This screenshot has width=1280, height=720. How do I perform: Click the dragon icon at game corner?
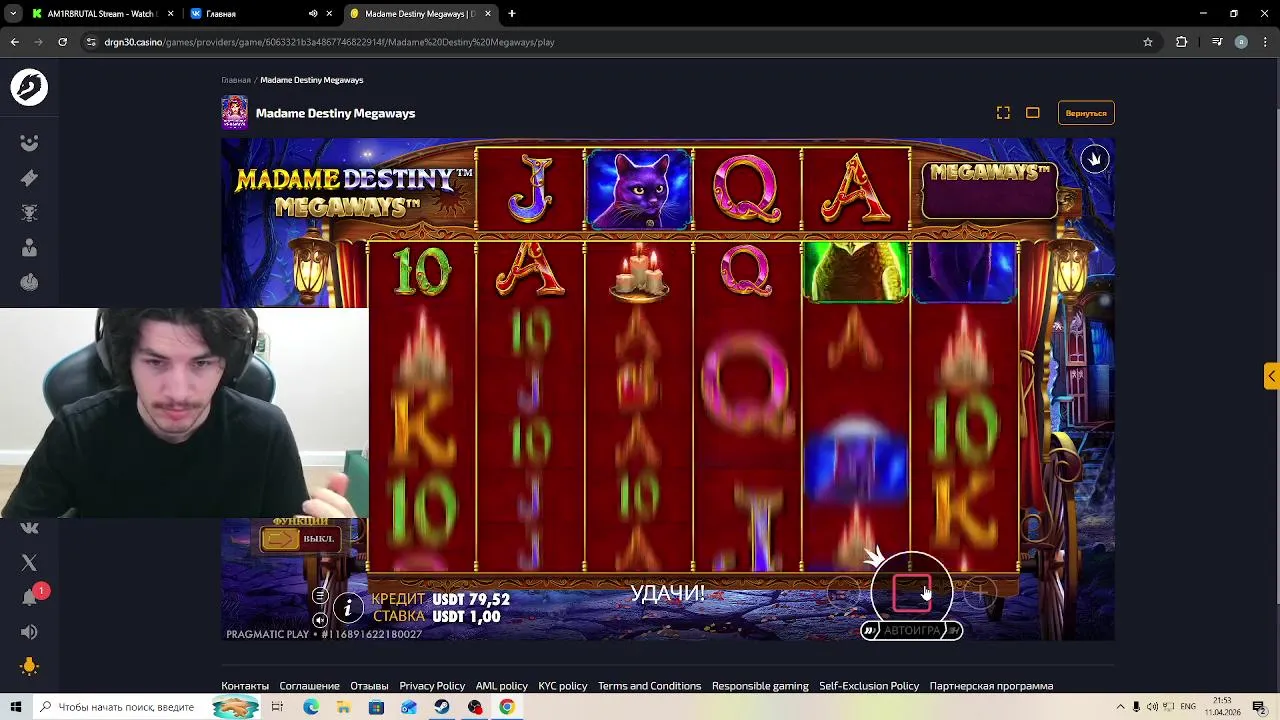[1095, 159]
